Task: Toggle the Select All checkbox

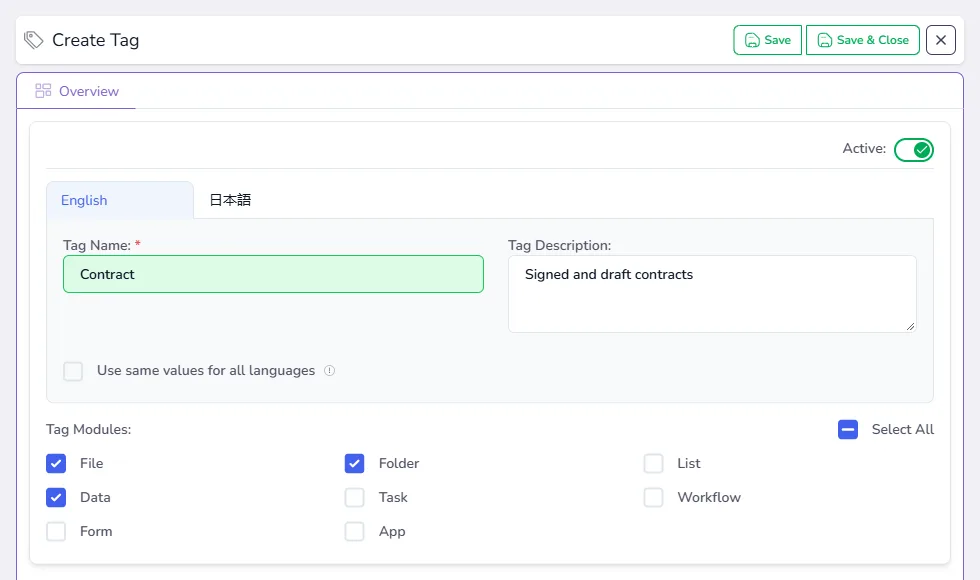Action: tap(848, 429)
